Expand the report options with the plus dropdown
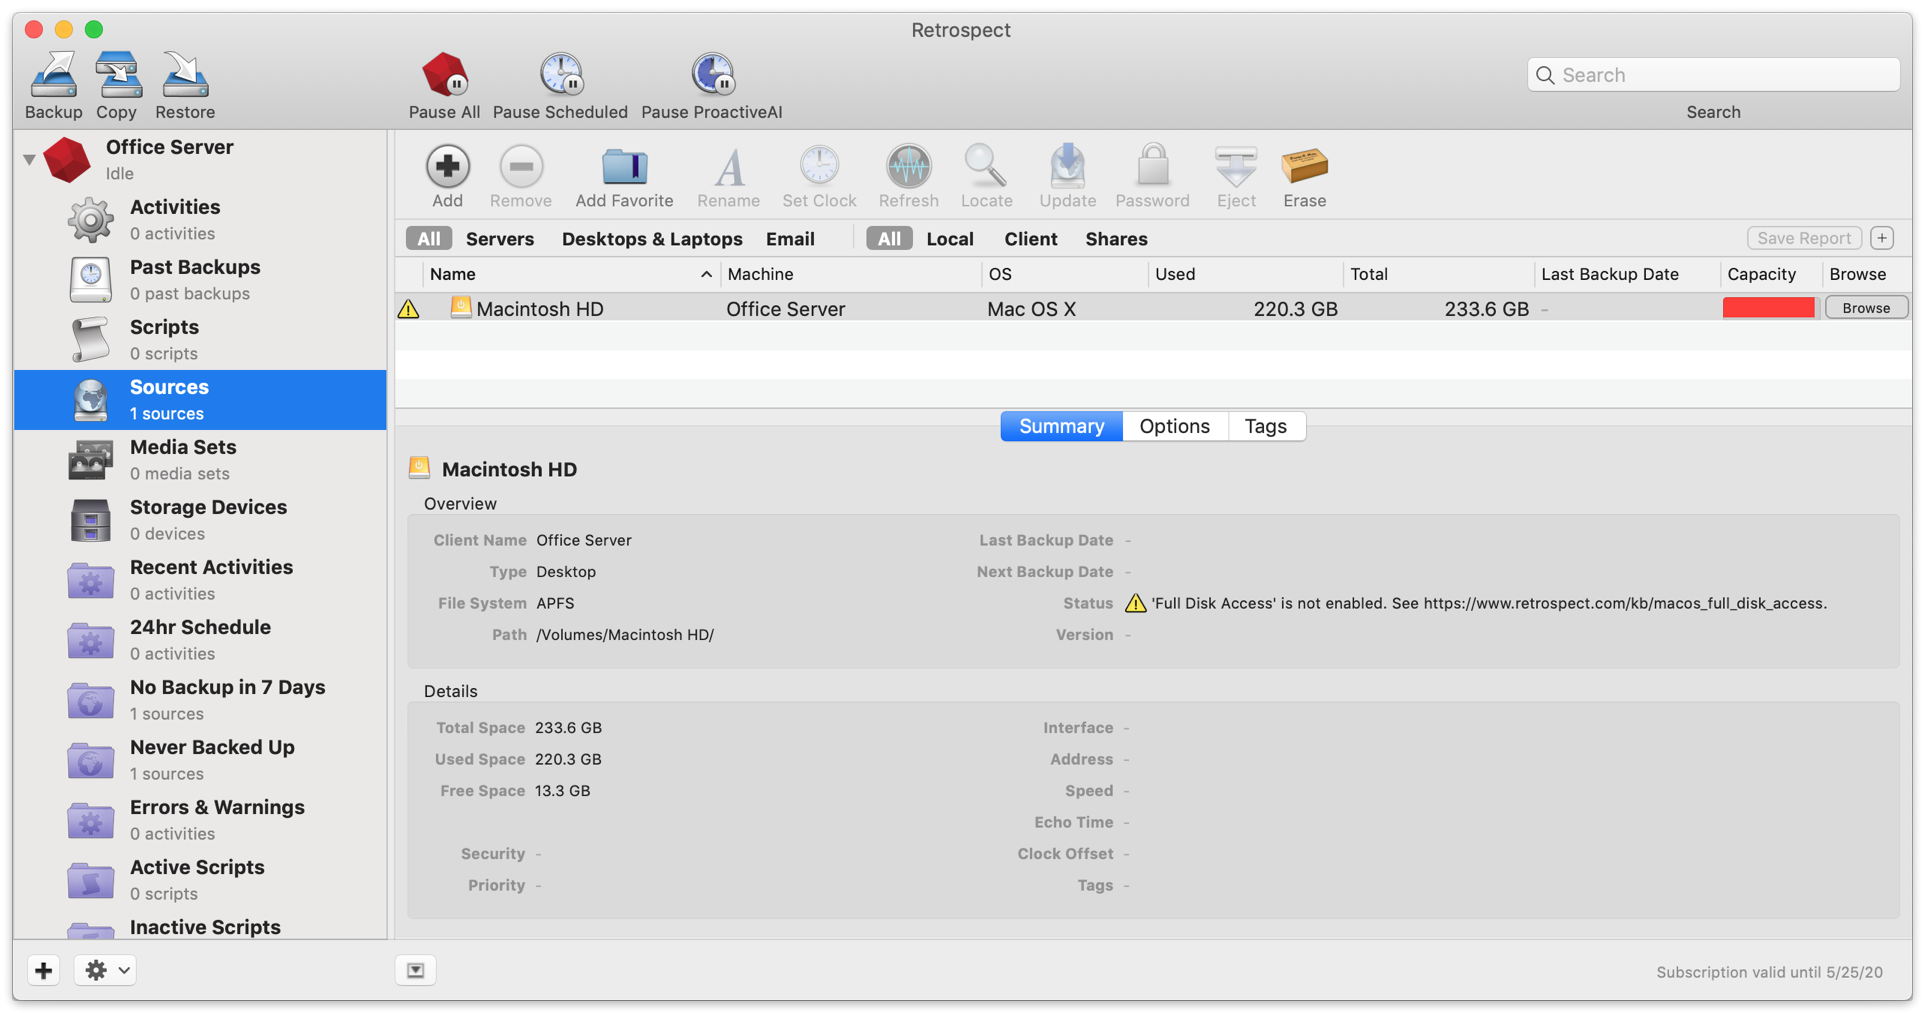 point(1881,238)
